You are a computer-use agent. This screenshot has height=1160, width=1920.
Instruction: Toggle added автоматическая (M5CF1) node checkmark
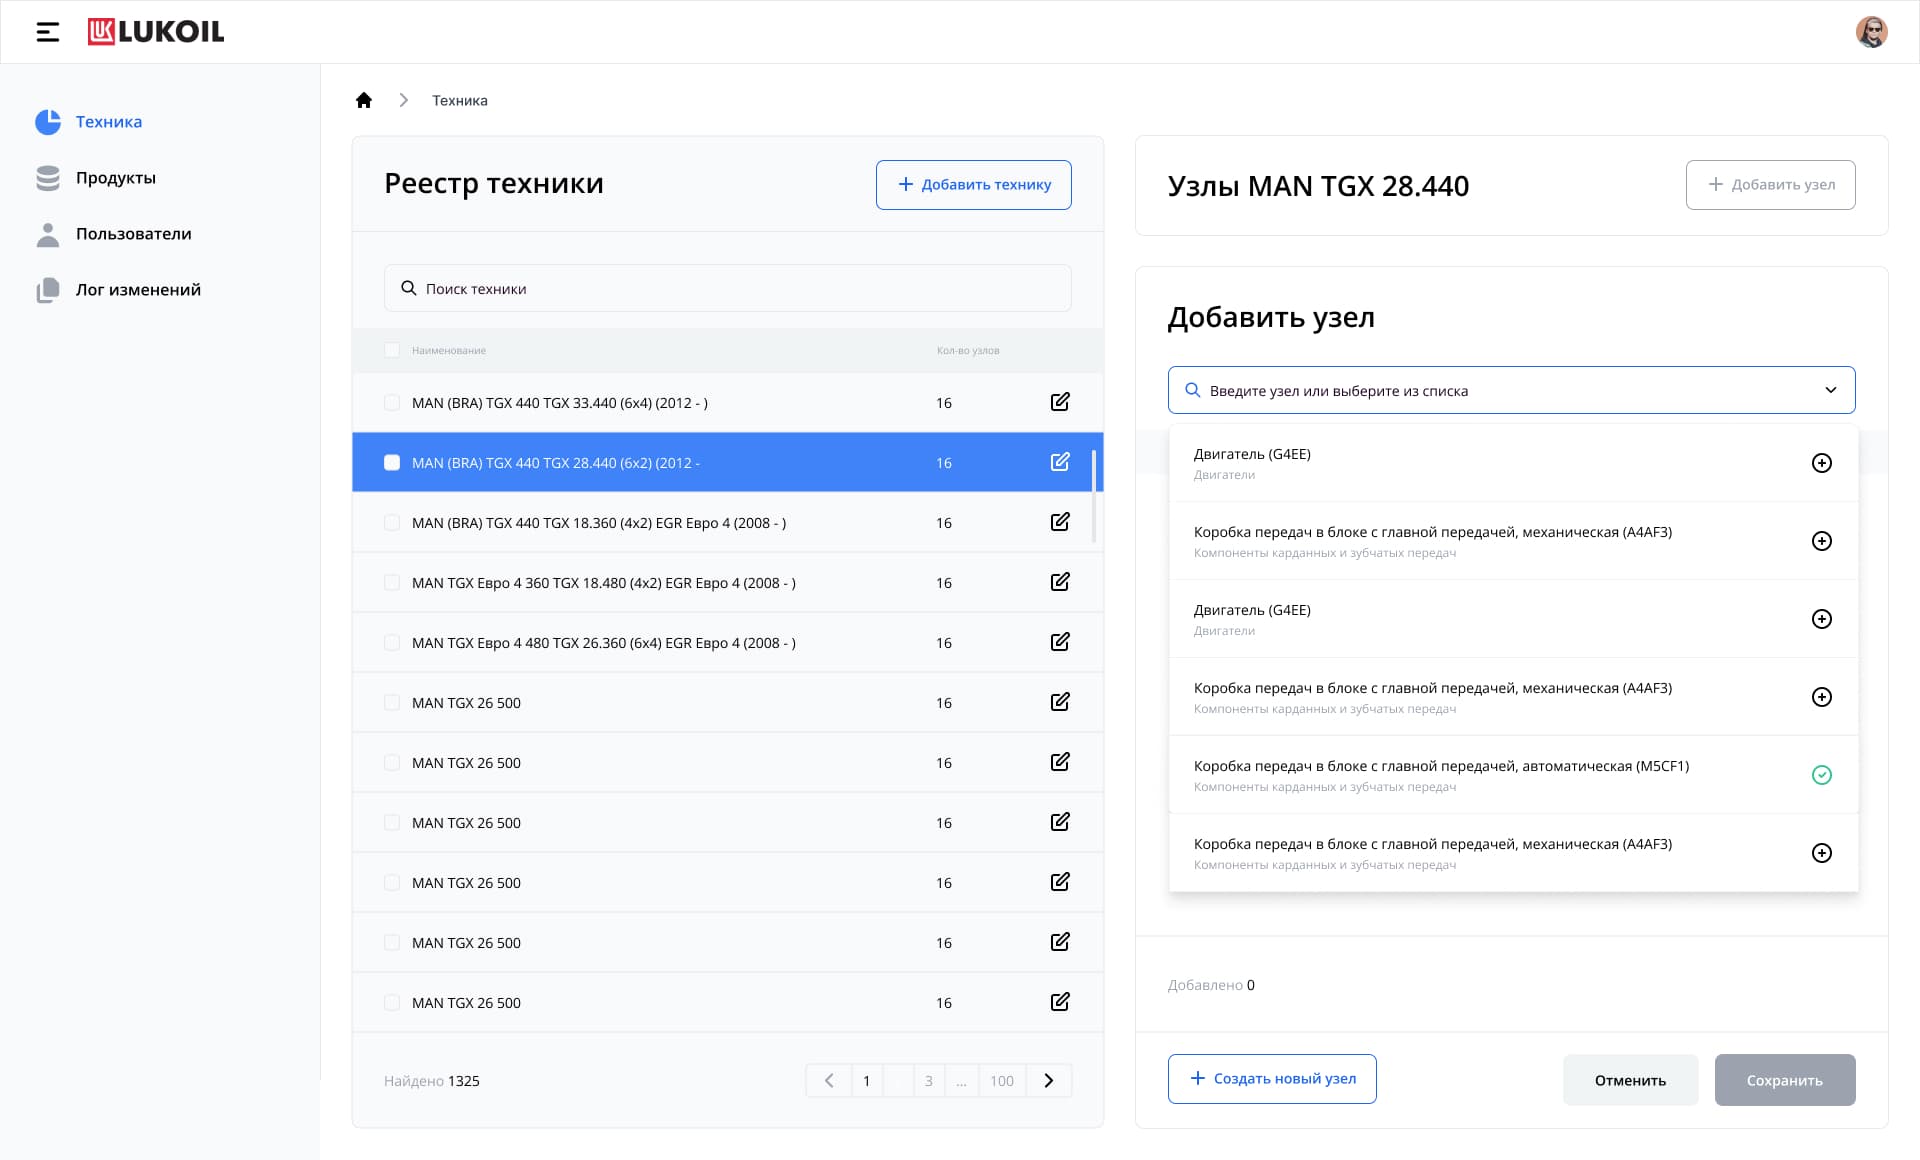tap(1822, 775)
